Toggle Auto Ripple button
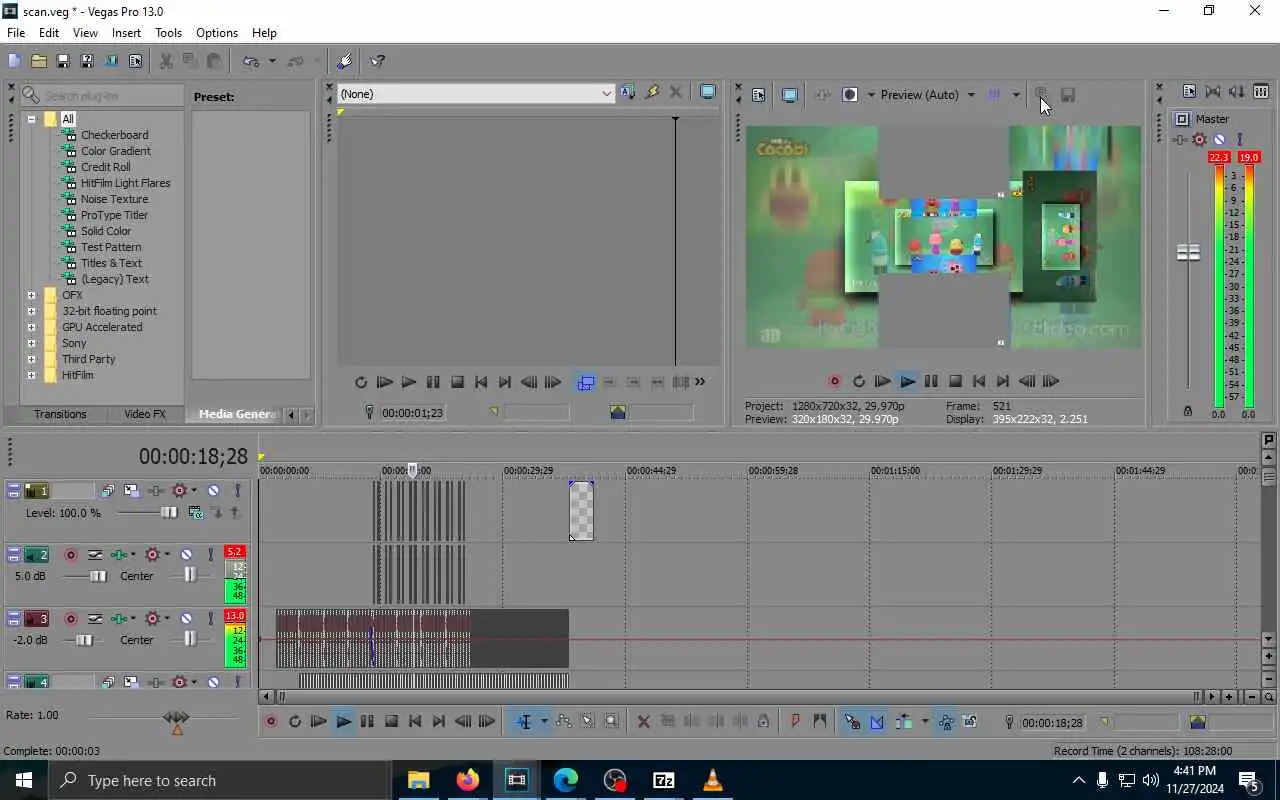Screen dimensions: 1280x800 pos(904,721)
